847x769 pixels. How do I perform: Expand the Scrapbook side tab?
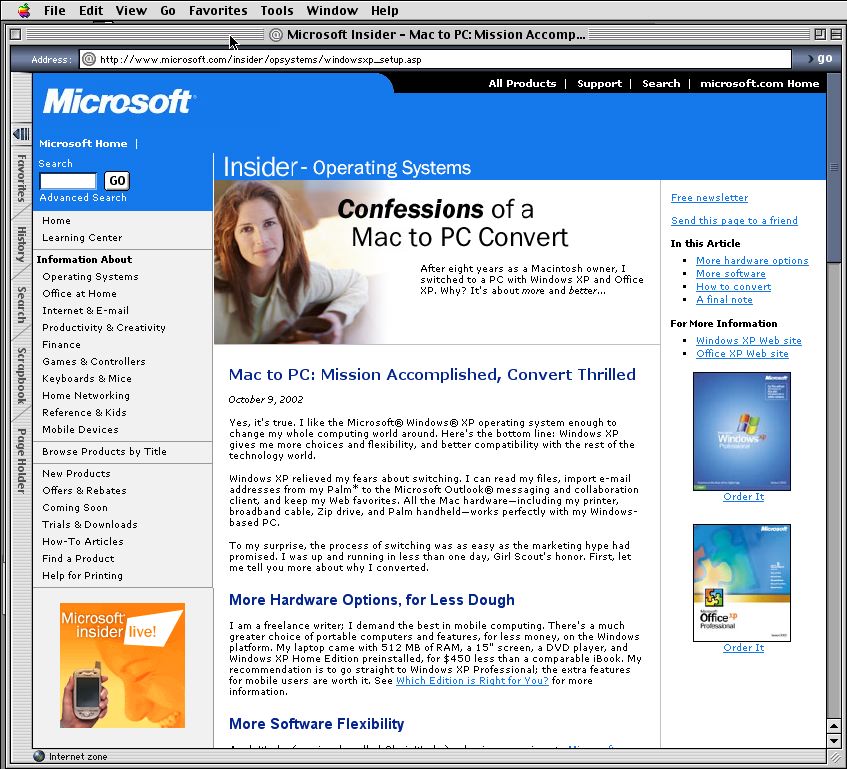[x=20, y=375]
